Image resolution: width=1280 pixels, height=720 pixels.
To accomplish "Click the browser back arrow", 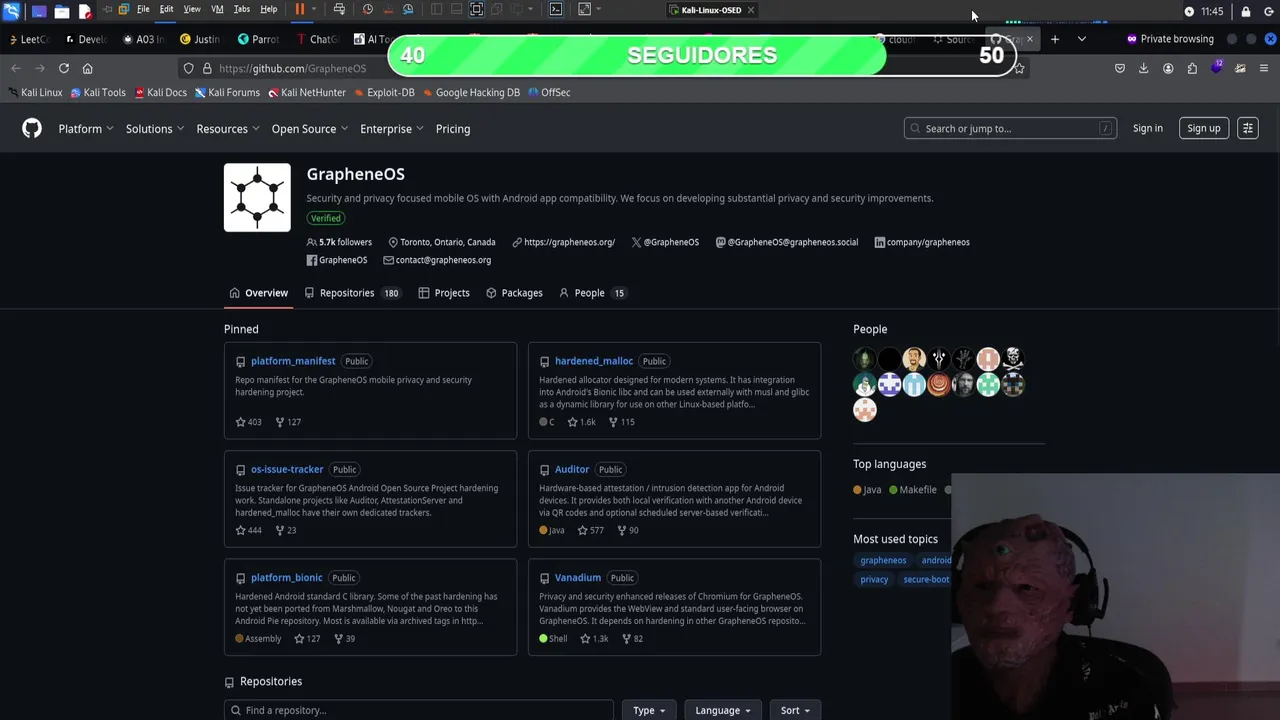I will point(16,68).
